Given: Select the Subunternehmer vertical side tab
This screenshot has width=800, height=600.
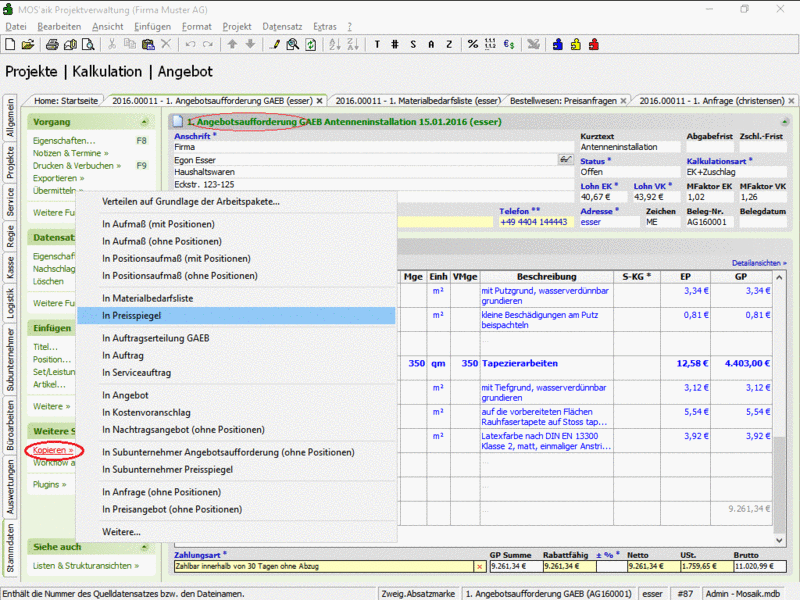Looking at the screenshot, I should pos(10,359).
